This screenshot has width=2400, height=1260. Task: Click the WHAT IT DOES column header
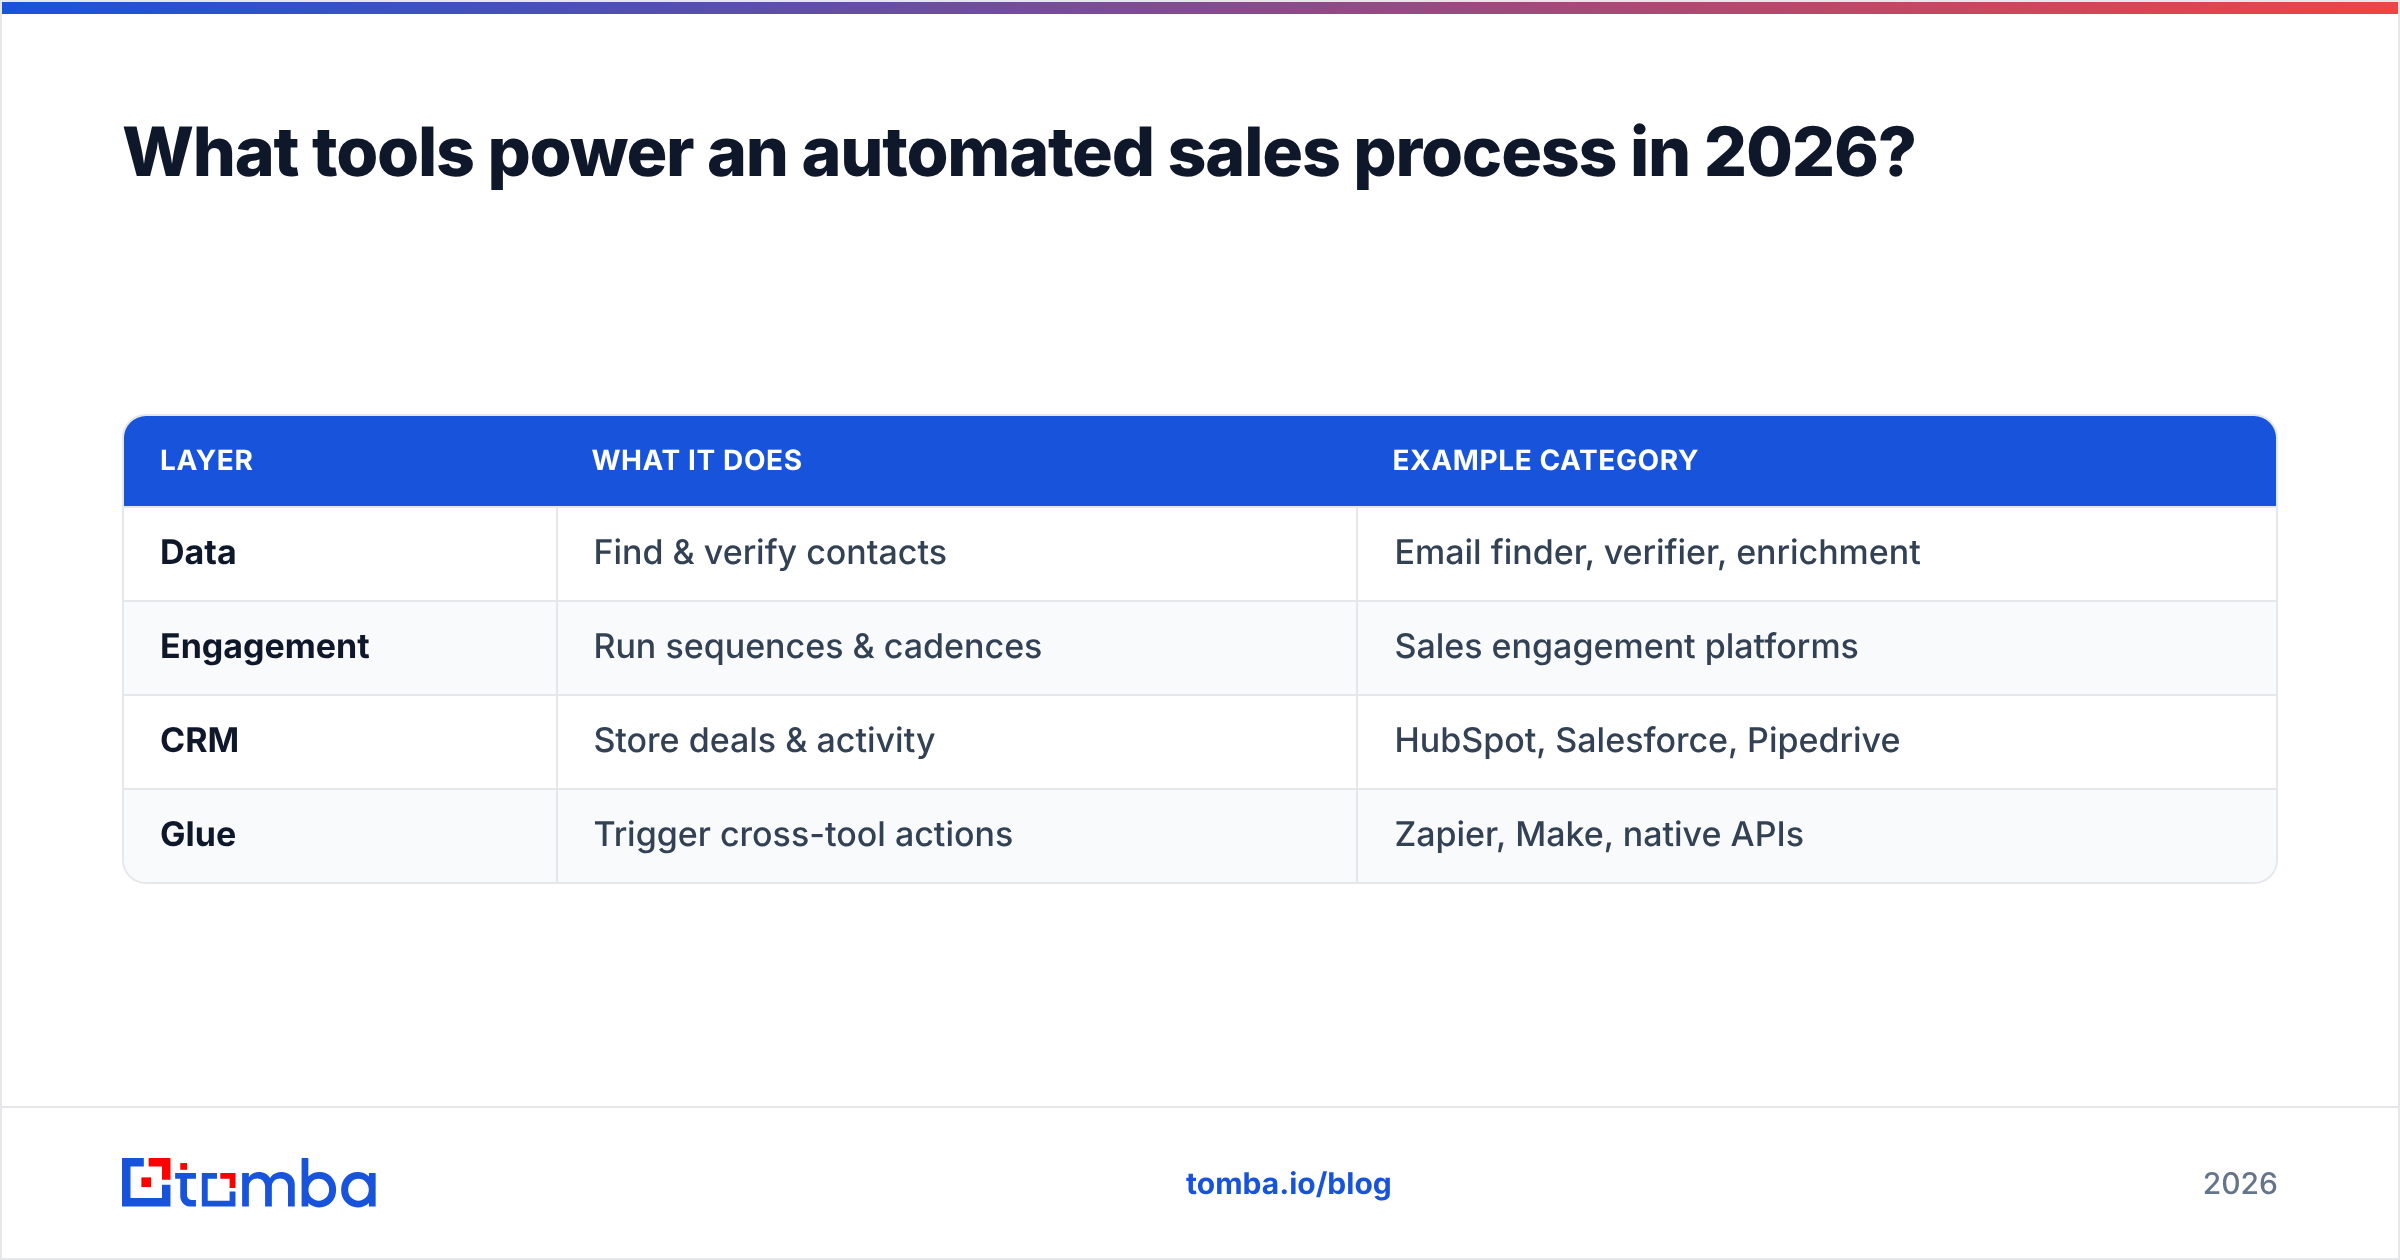pos(957,461)
